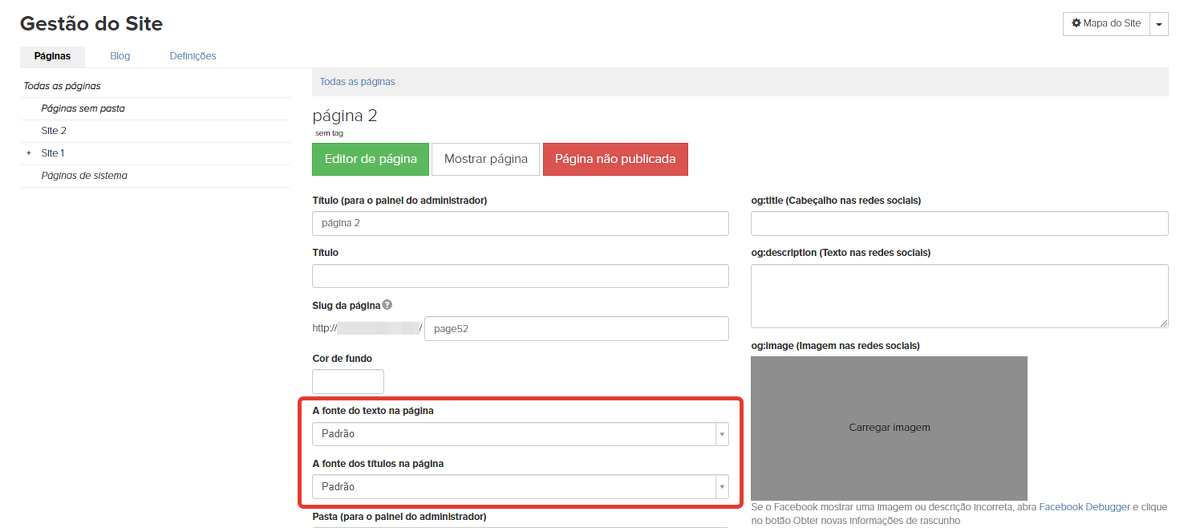This screenshot has width=1200, height=528.
Task: Open the Editor de página
Action: pos(370,159)
